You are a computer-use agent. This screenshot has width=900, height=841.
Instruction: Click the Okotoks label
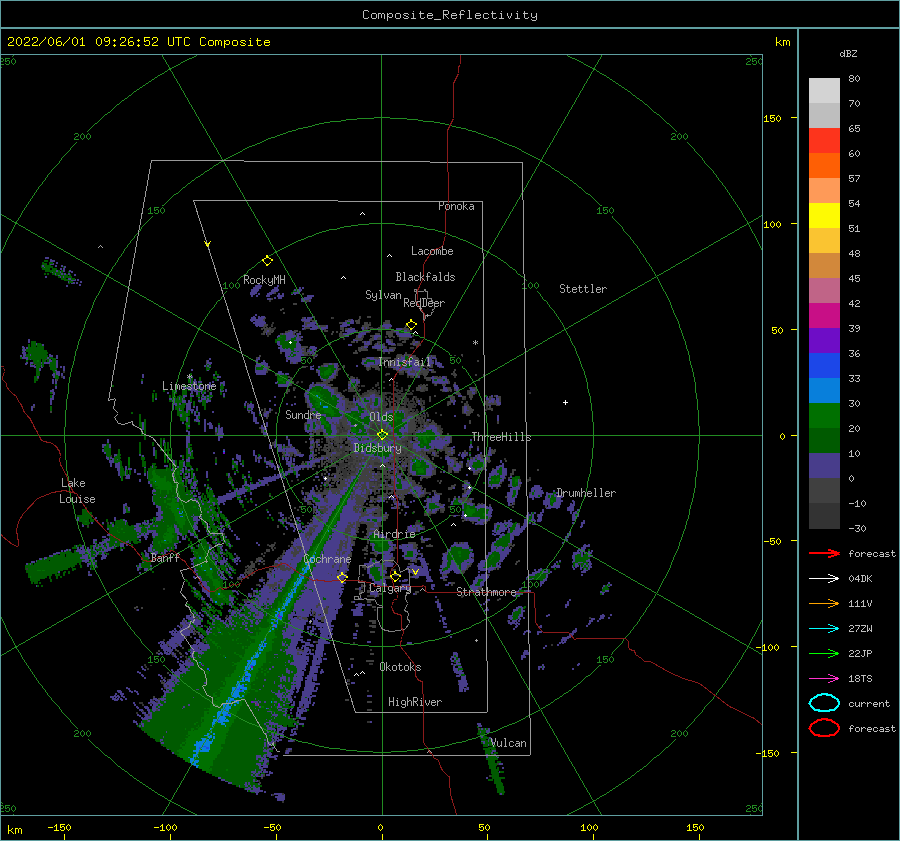tap(400, 667)
